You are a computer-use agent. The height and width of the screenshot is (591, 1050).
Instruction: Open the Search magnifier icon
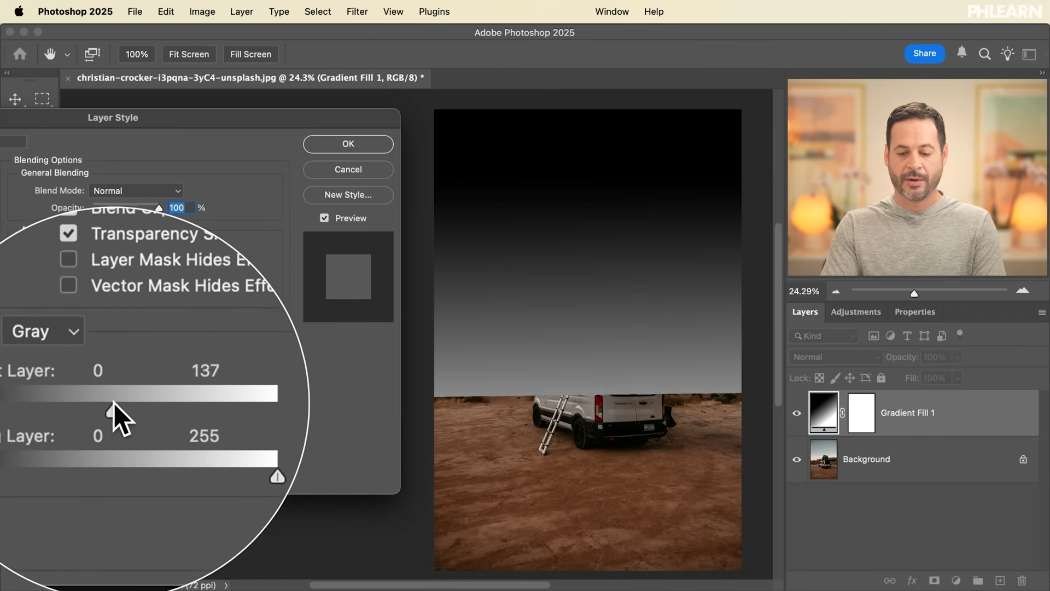984,54
